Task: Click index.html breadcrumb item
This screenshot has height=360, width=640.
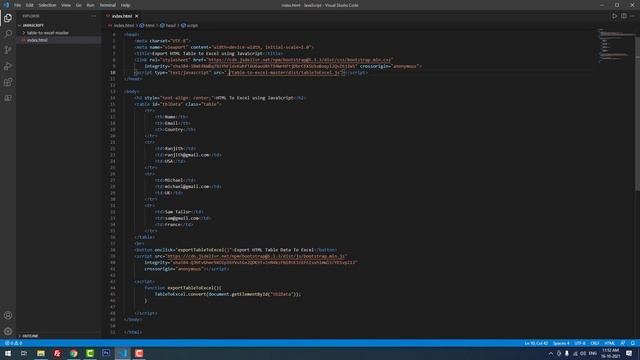Action: point(124,25)
